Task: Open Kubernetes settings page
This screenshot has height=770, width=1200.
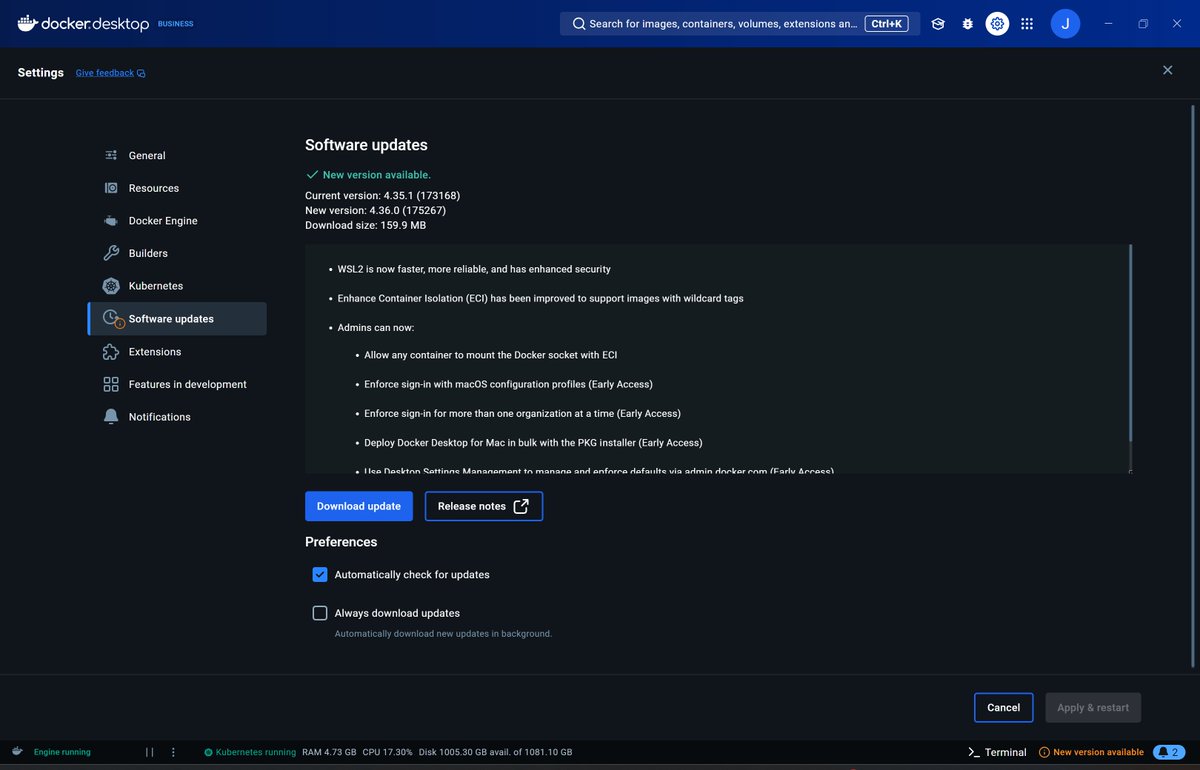Action: [x=177, y=286]
